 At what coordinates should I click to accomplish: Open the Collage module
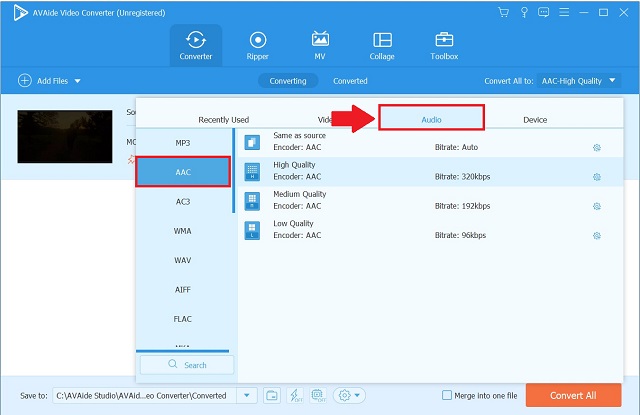pyautogui.click(x=382, y=45)
